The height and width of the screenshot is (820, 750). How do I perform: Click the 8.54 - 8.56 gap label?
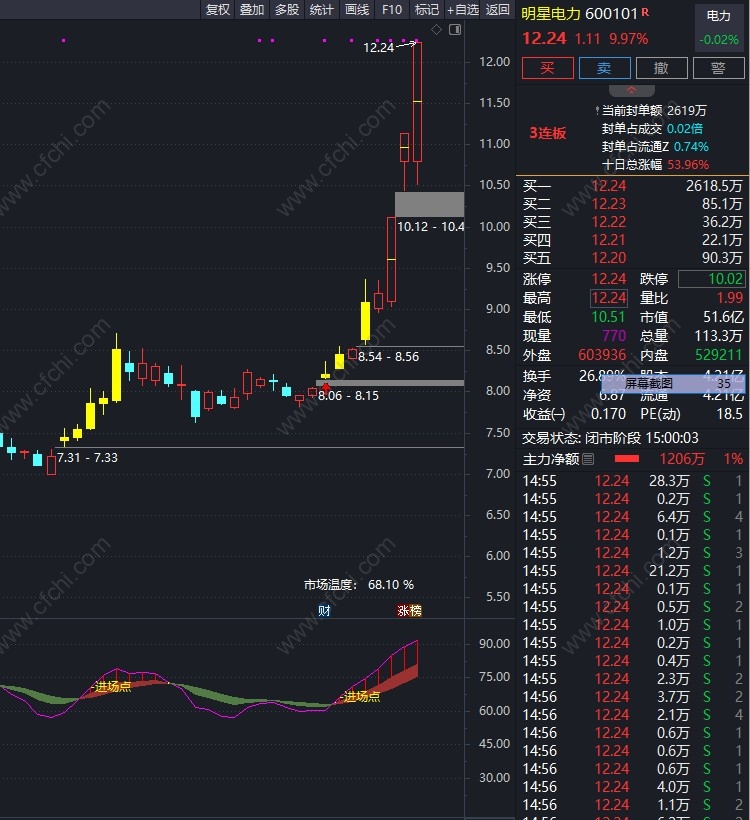click(x=388, y=357)
